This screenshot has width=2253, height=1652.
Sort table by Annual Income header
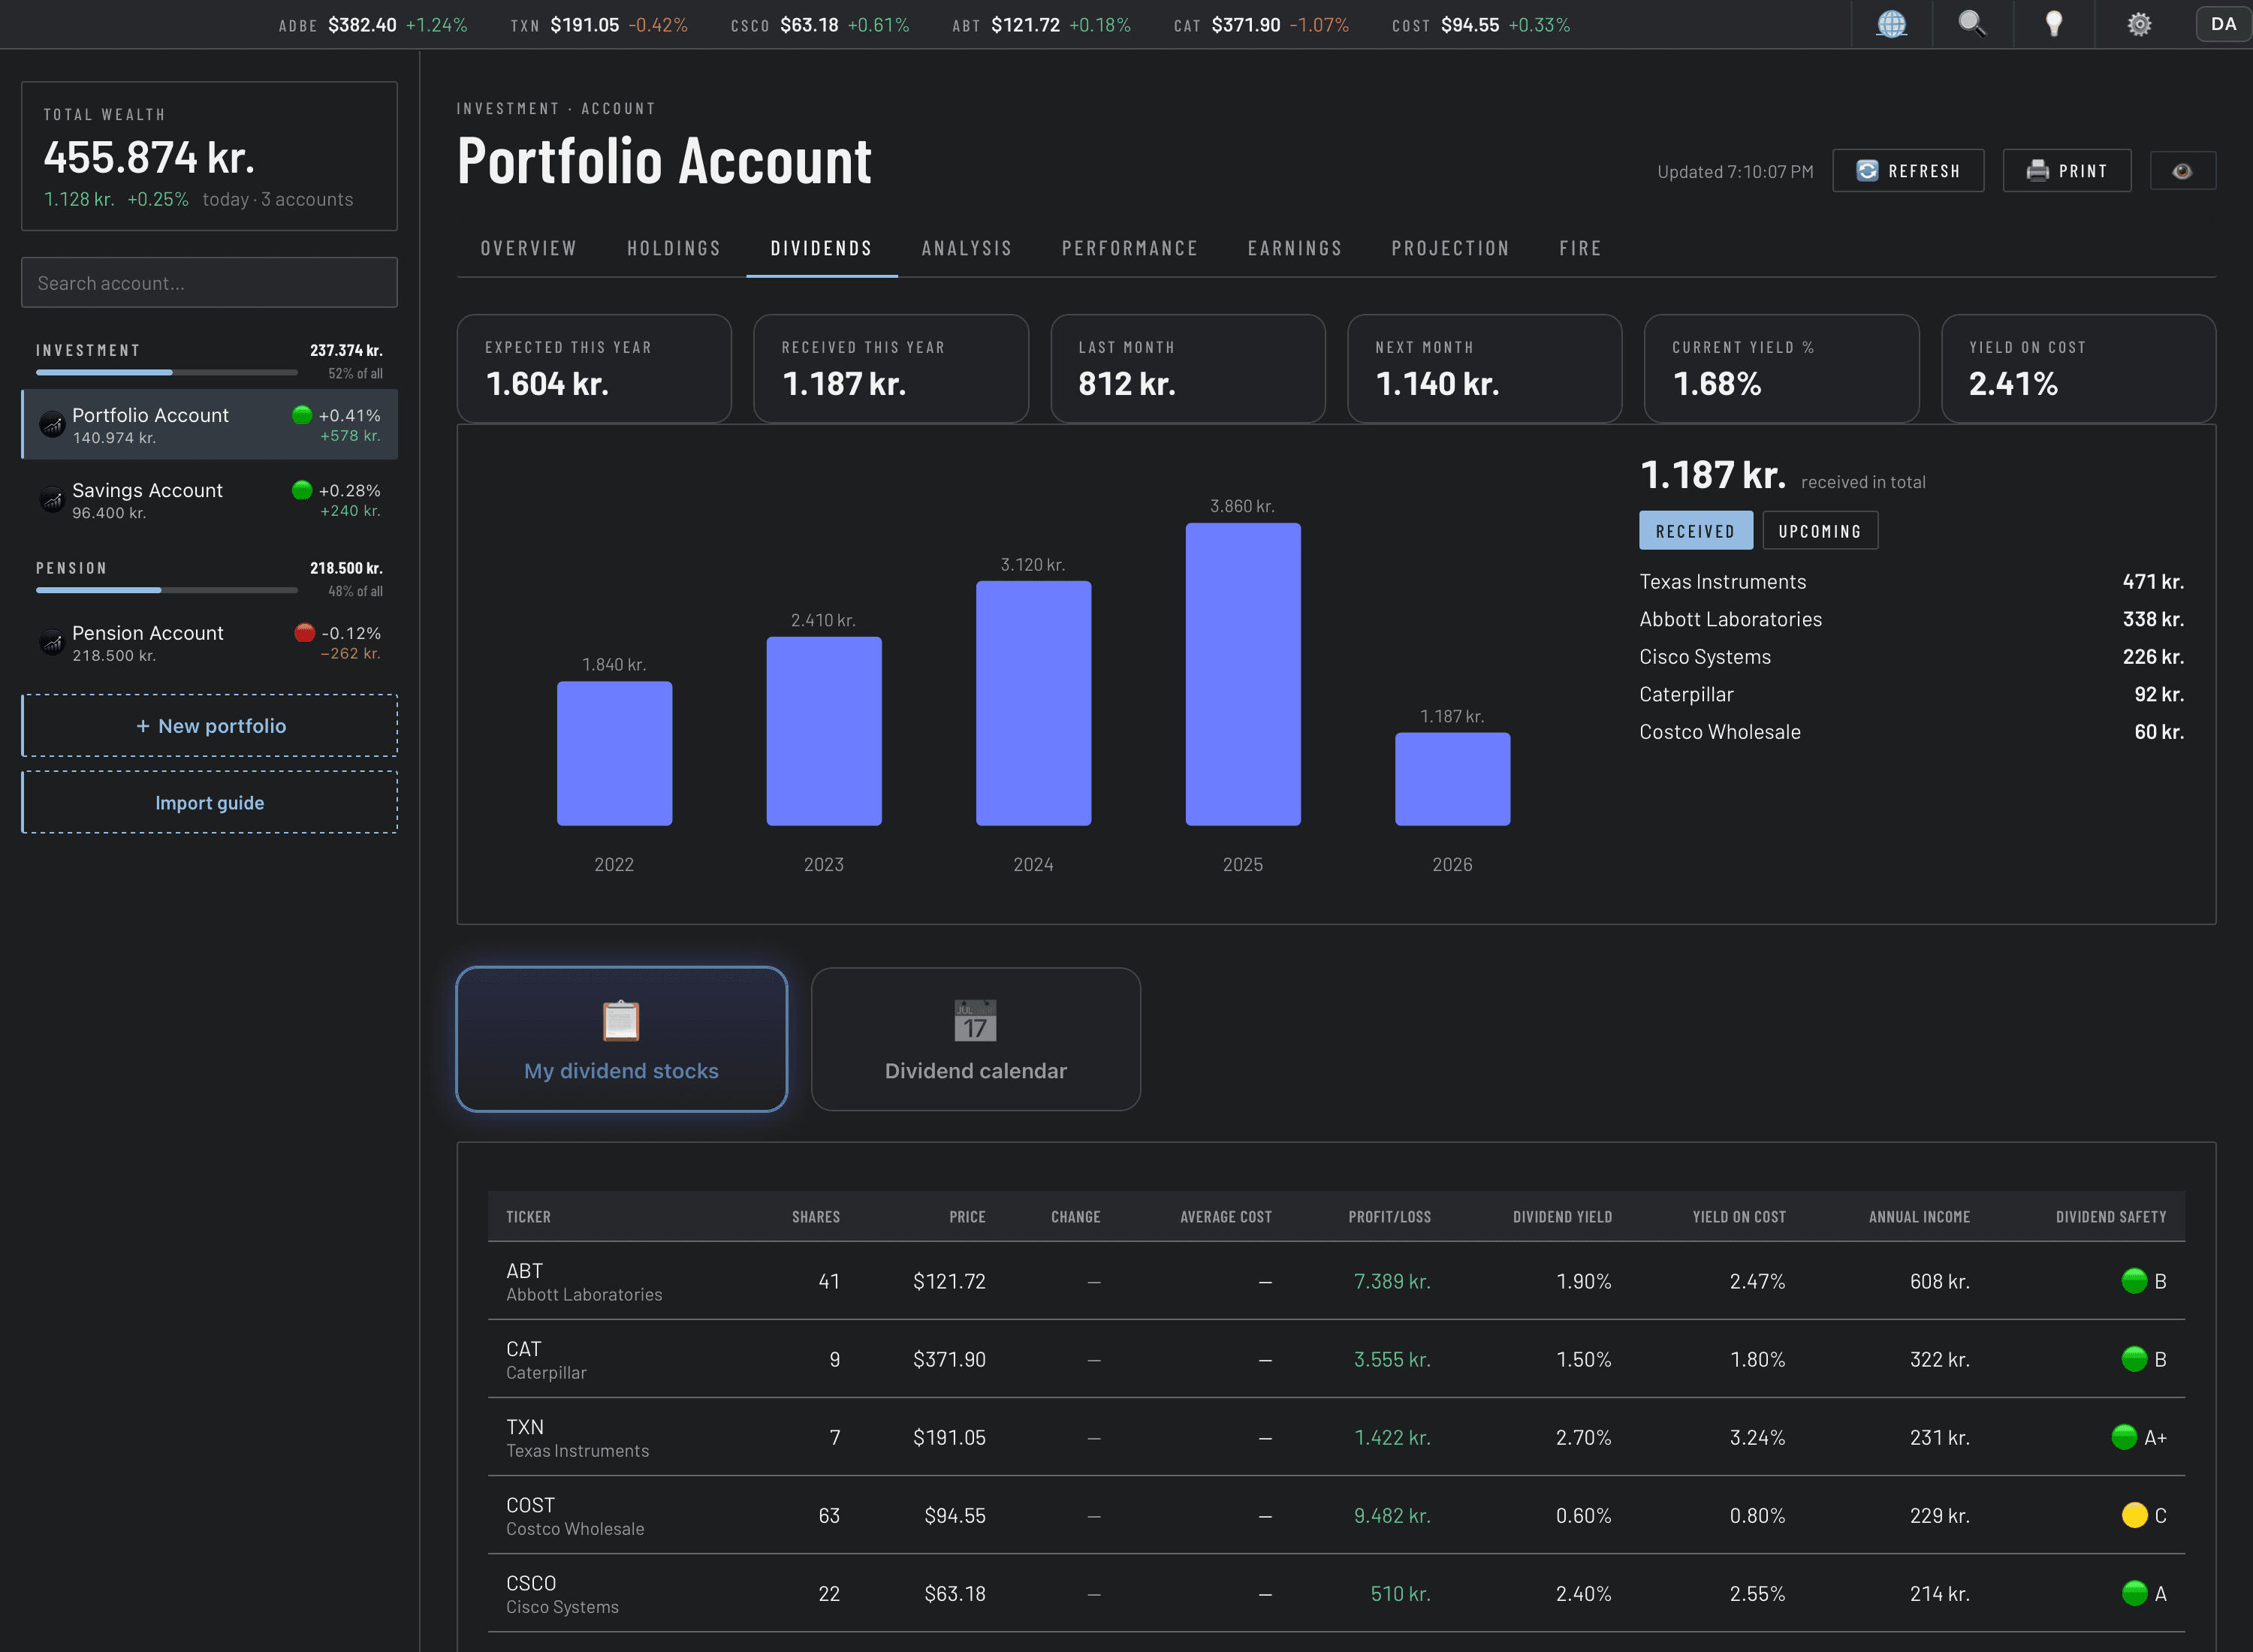[1919, 1217]
